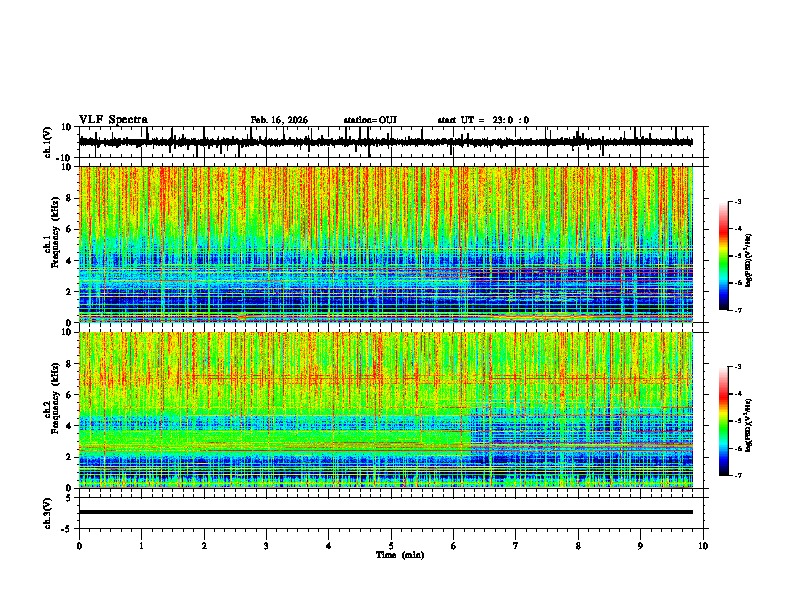792x612 pixels.
Task: Click time axis tick label "4"
Action: (x=328, y=546)
